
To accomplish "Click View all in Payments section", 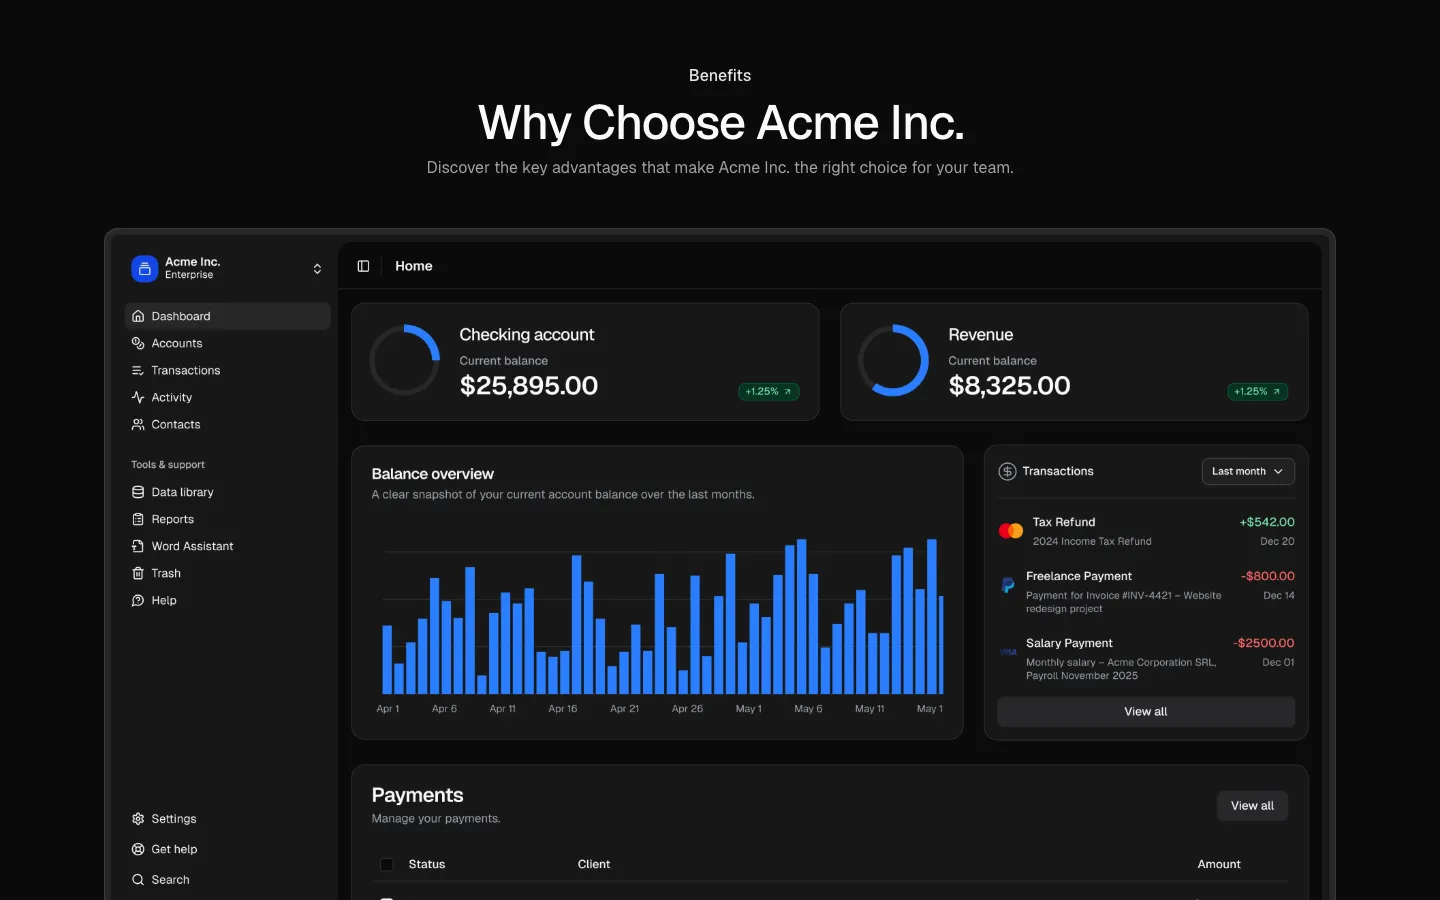I will click(x=1252, y=806).
